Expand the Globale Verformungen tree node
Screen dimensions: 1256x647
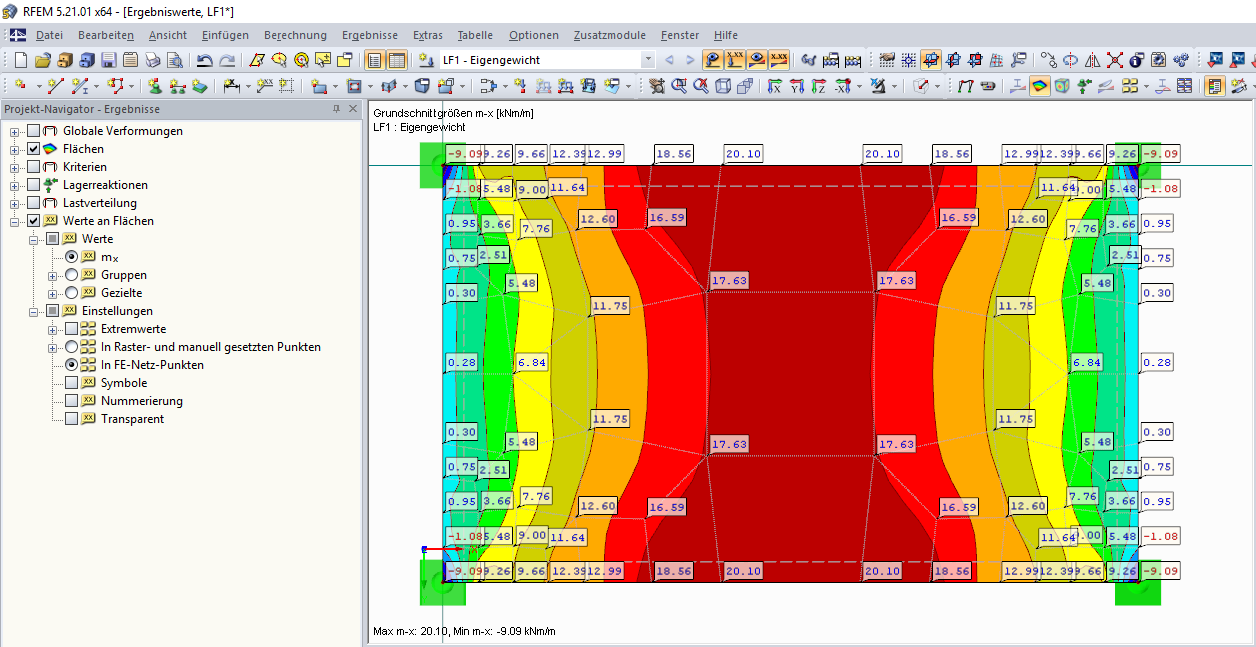tap(15, 131)
